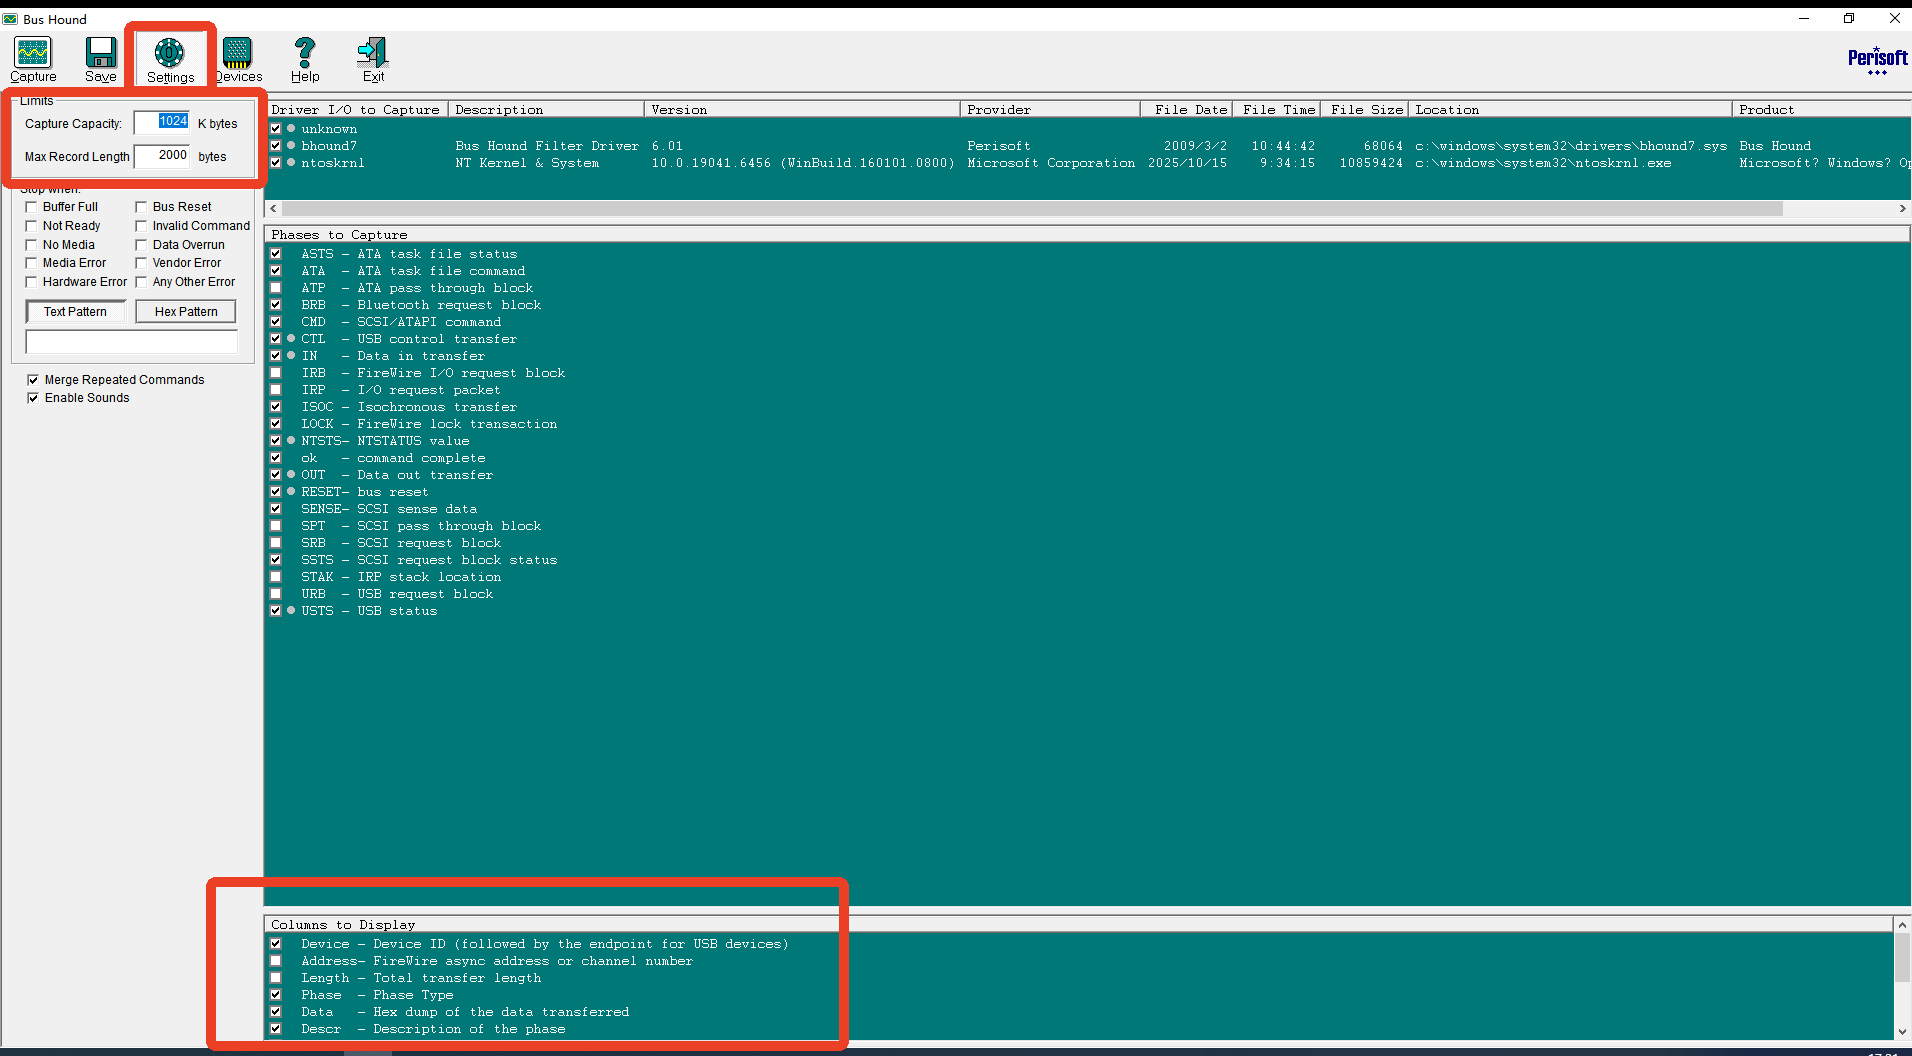Viewport: 1912px width, 1056px height.
Task: Enable the SPT SCSI pass through phase
Action: click(x=276, y=526)
